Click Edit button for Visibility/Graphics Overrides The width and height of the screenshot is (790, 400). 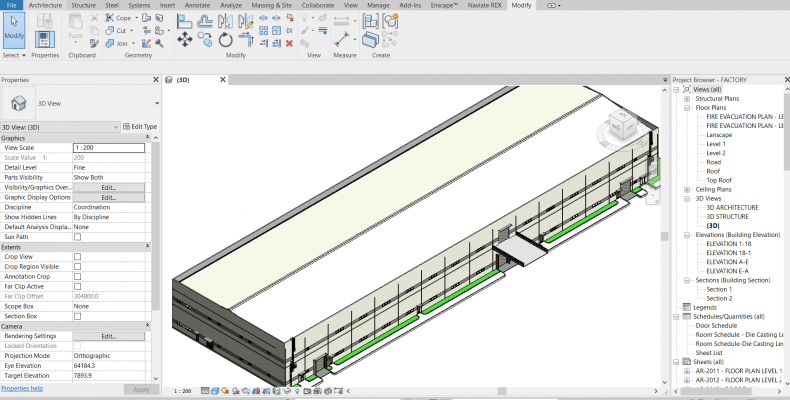pos(109,187)
